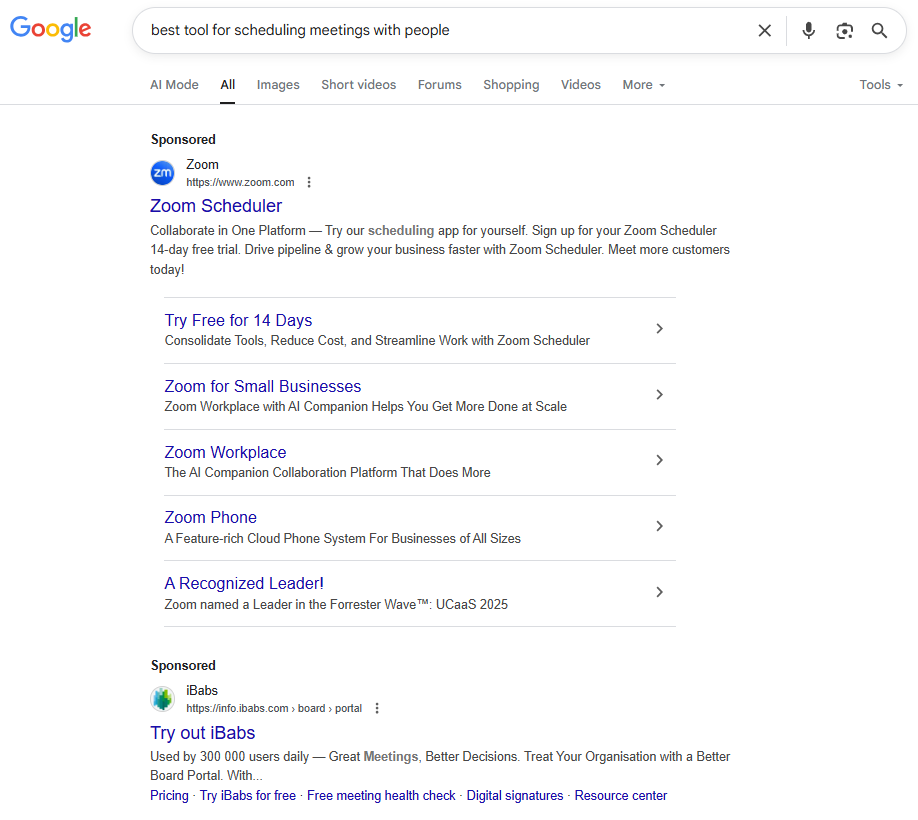This screenshot has width=918, height=820.
Task: Expand the Try Free for 14 Days chevron
Action: click(x=659, y=329)
